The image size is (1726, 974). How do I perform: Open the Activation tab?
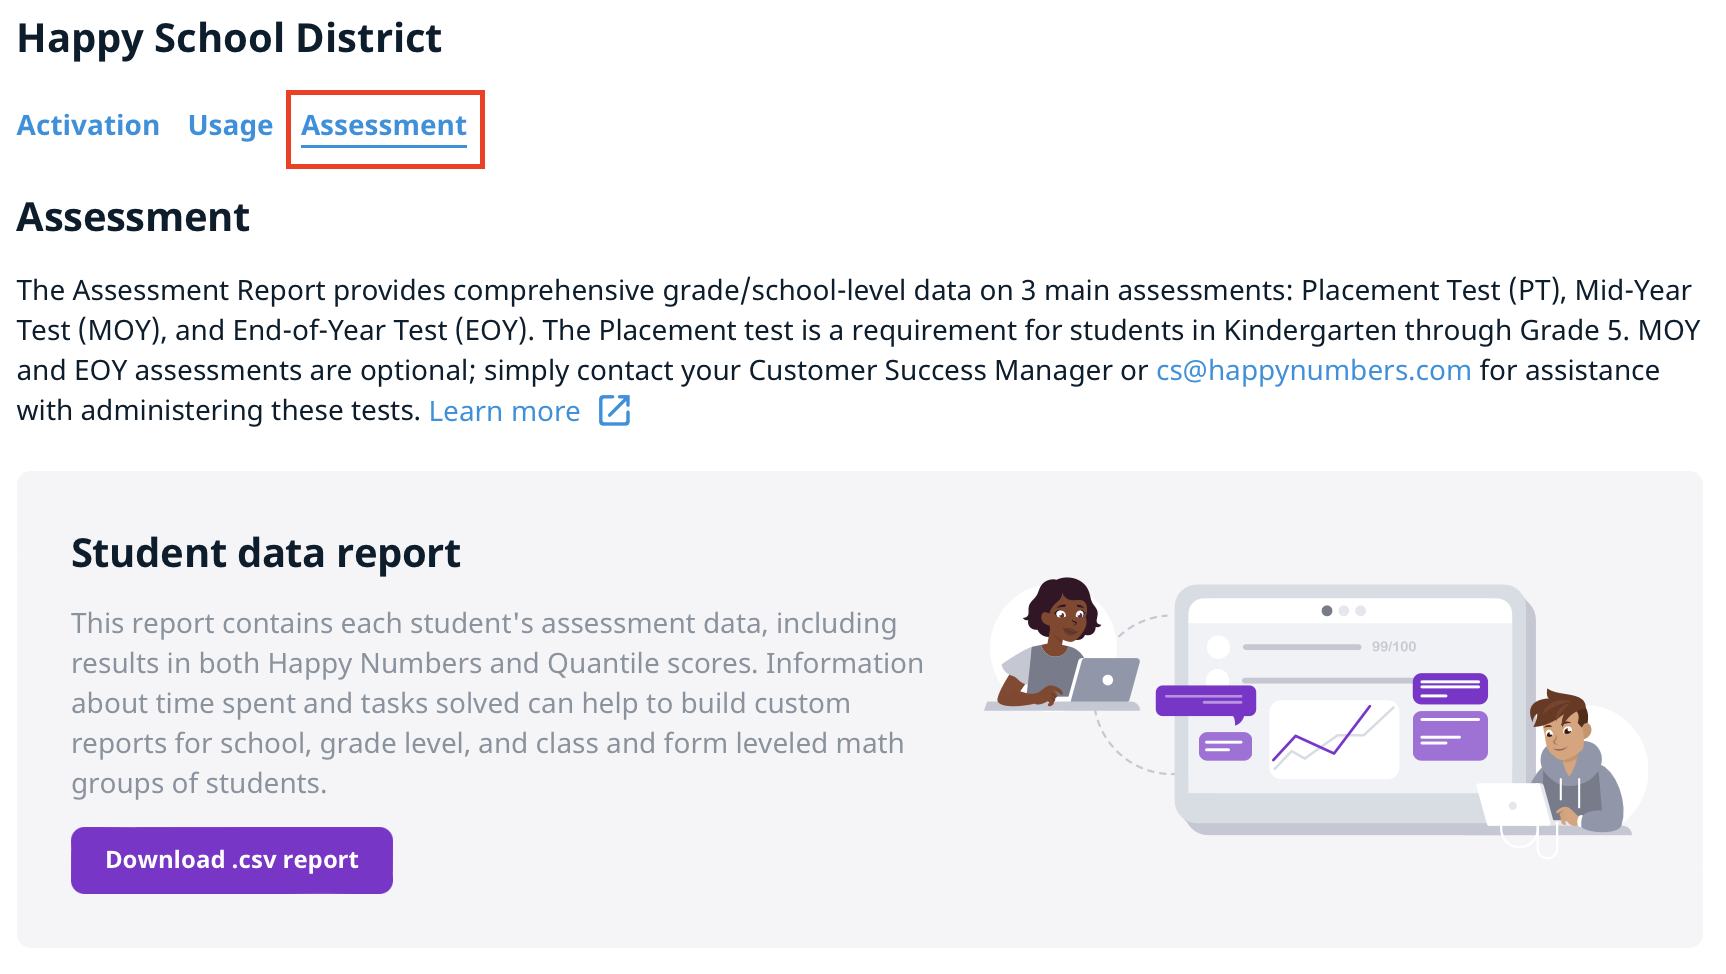[88, 126]
